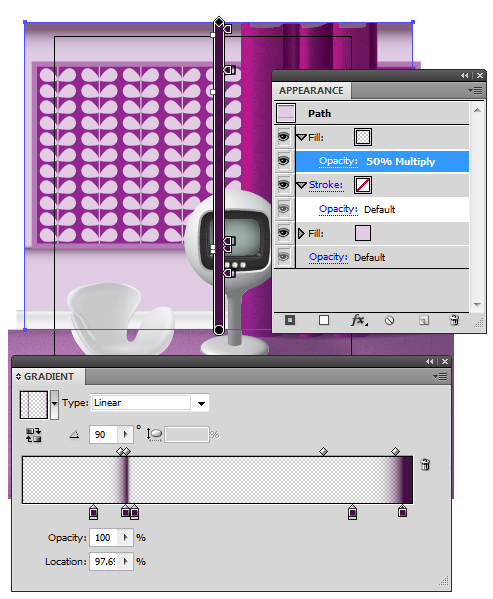Click the Stroke none swatch

(x=363, y=185)
